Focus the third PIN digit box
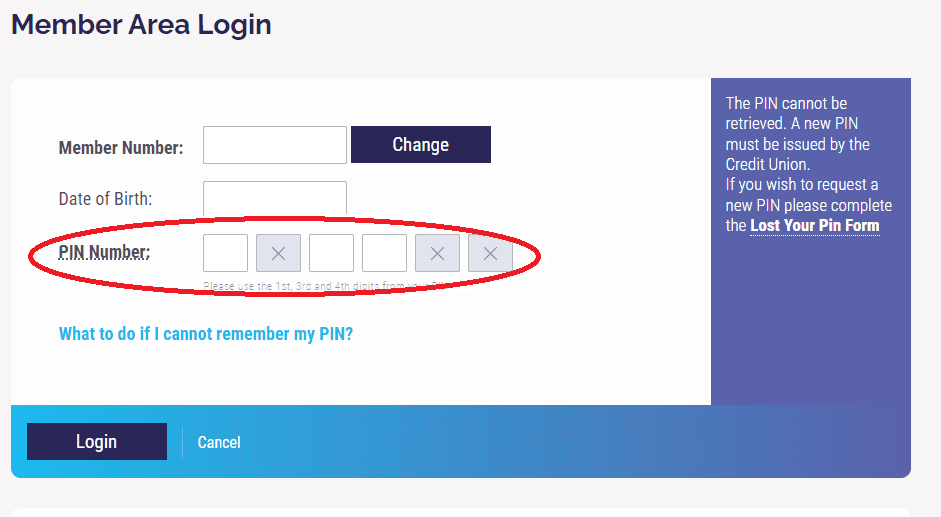Image resolution: width=941 pixels, height=517 pixels. coord(331,253)
